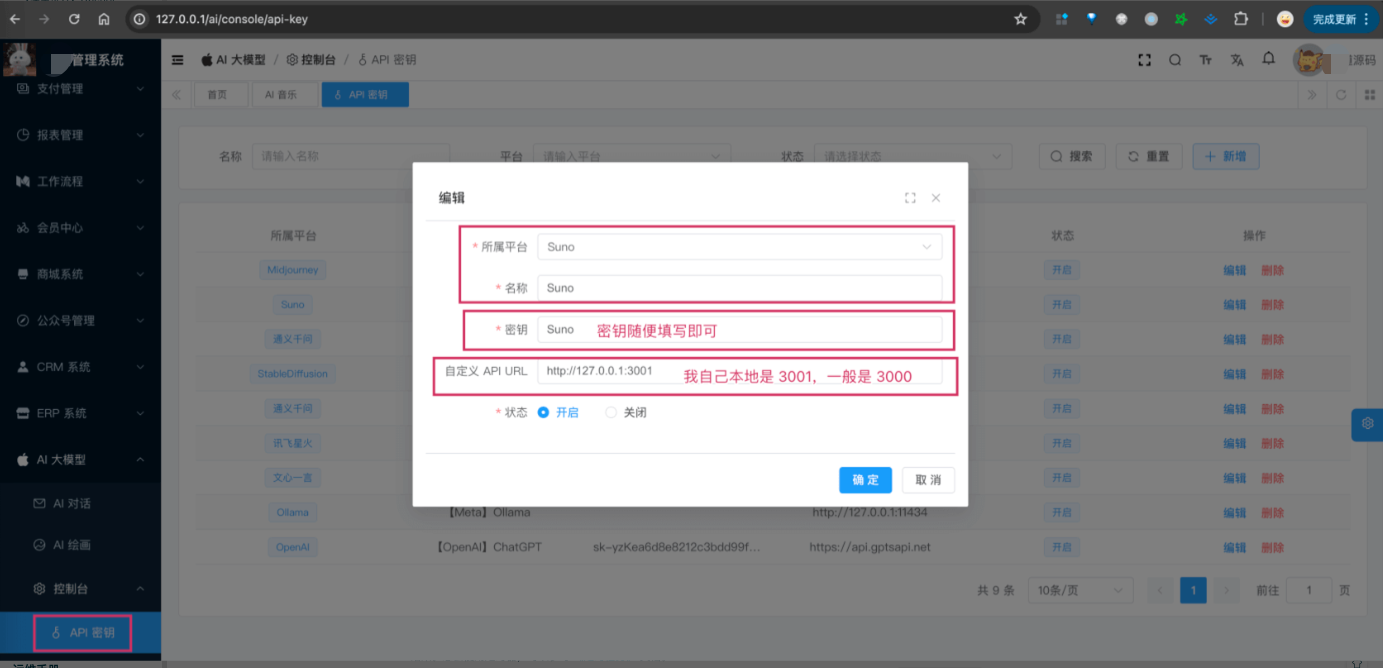Click the 自定义 API URL input field

coord(740,371)
